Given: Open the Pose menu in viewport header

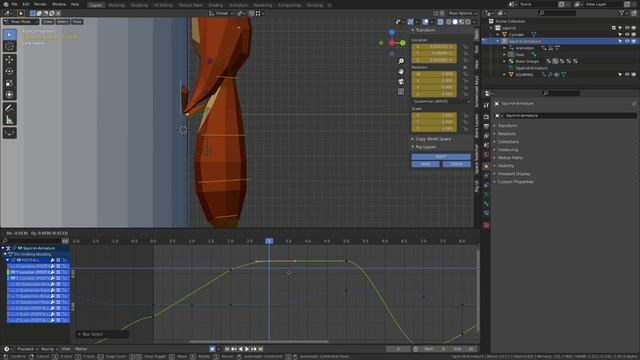Looking at the screenshot, I should click(77, 22).
